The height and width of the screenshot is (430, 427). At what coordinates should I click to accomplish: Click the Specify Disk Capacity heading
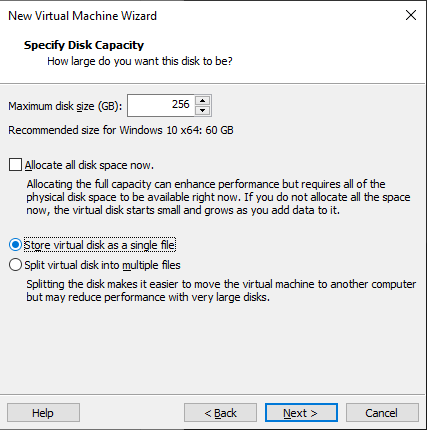(x=84, y=45)
